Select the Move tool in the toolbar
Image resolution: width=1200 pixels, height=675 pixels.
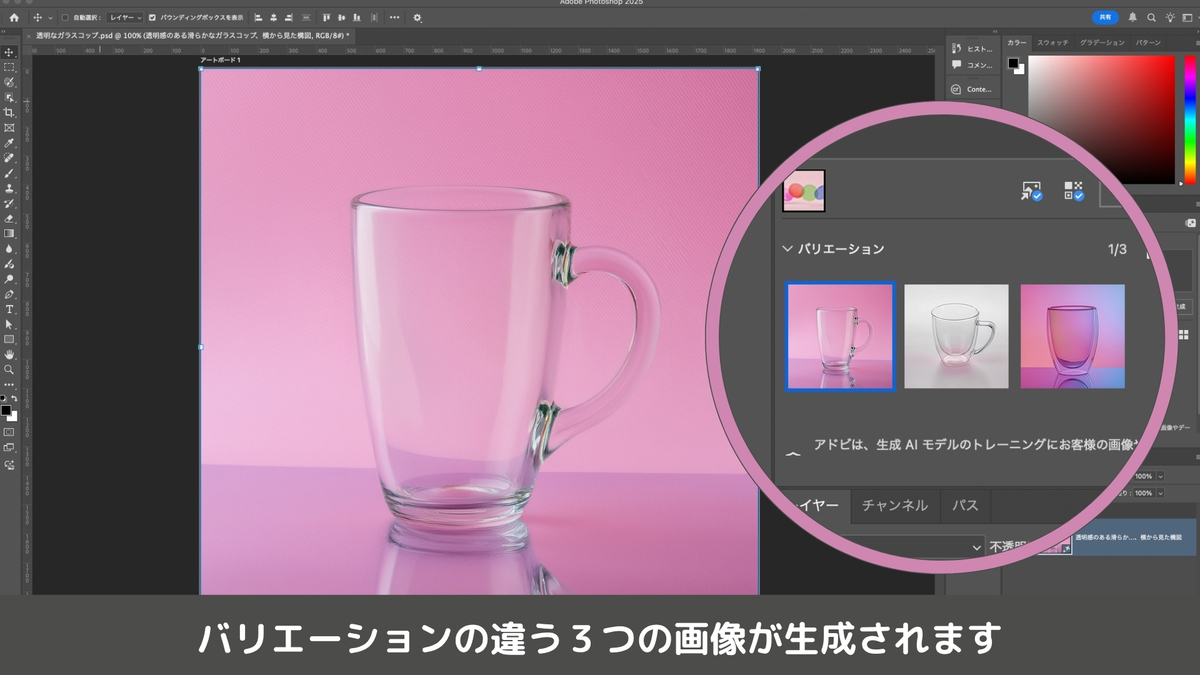click(9, 52)
